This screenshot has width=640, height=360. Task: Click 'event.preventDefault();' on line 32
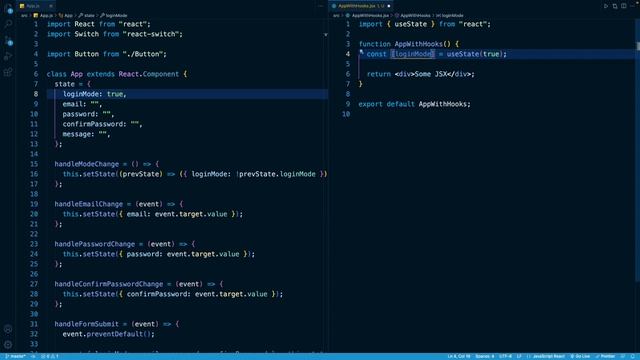point(109,334)
